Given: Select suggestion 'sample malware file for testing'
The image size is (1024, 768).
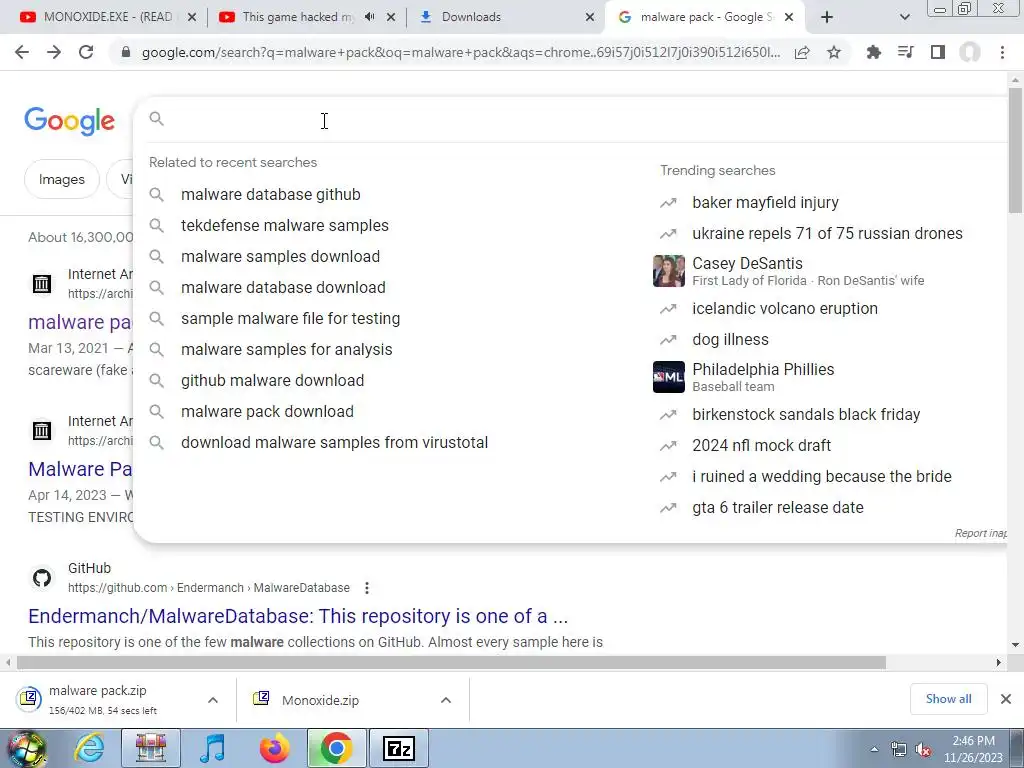Looking at the screenshot, I should (291, 319).
